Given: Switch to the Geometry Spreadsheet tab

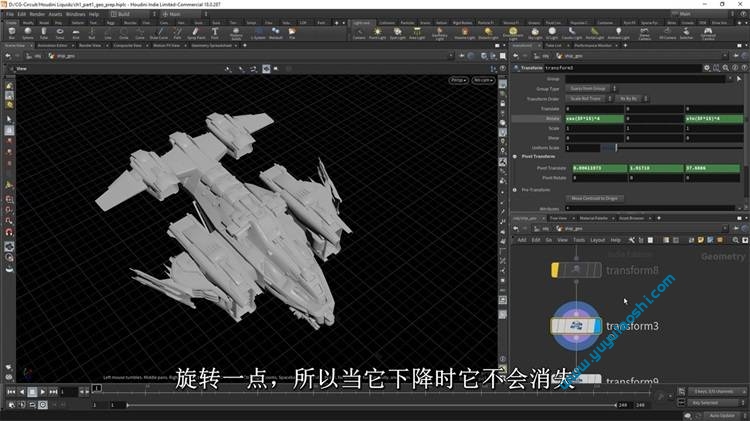Looking at the screenshot, I should tap(211, 45).
